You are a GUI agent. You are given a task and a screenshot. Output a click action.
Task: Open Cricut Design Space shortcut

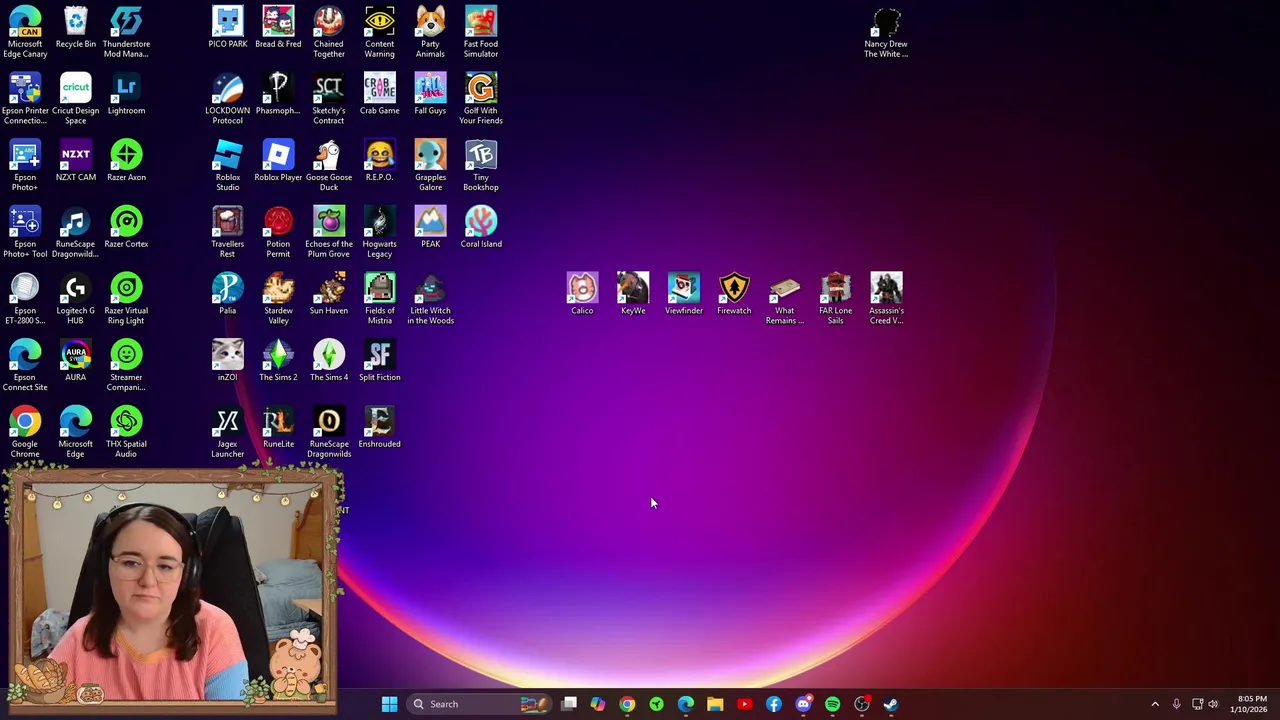click(x=76, y=99)
